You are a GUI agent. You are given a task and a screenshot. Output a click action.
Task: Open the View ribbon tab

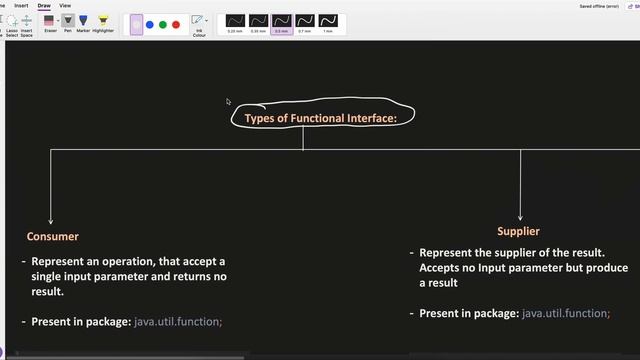click(x=65, y=6)
